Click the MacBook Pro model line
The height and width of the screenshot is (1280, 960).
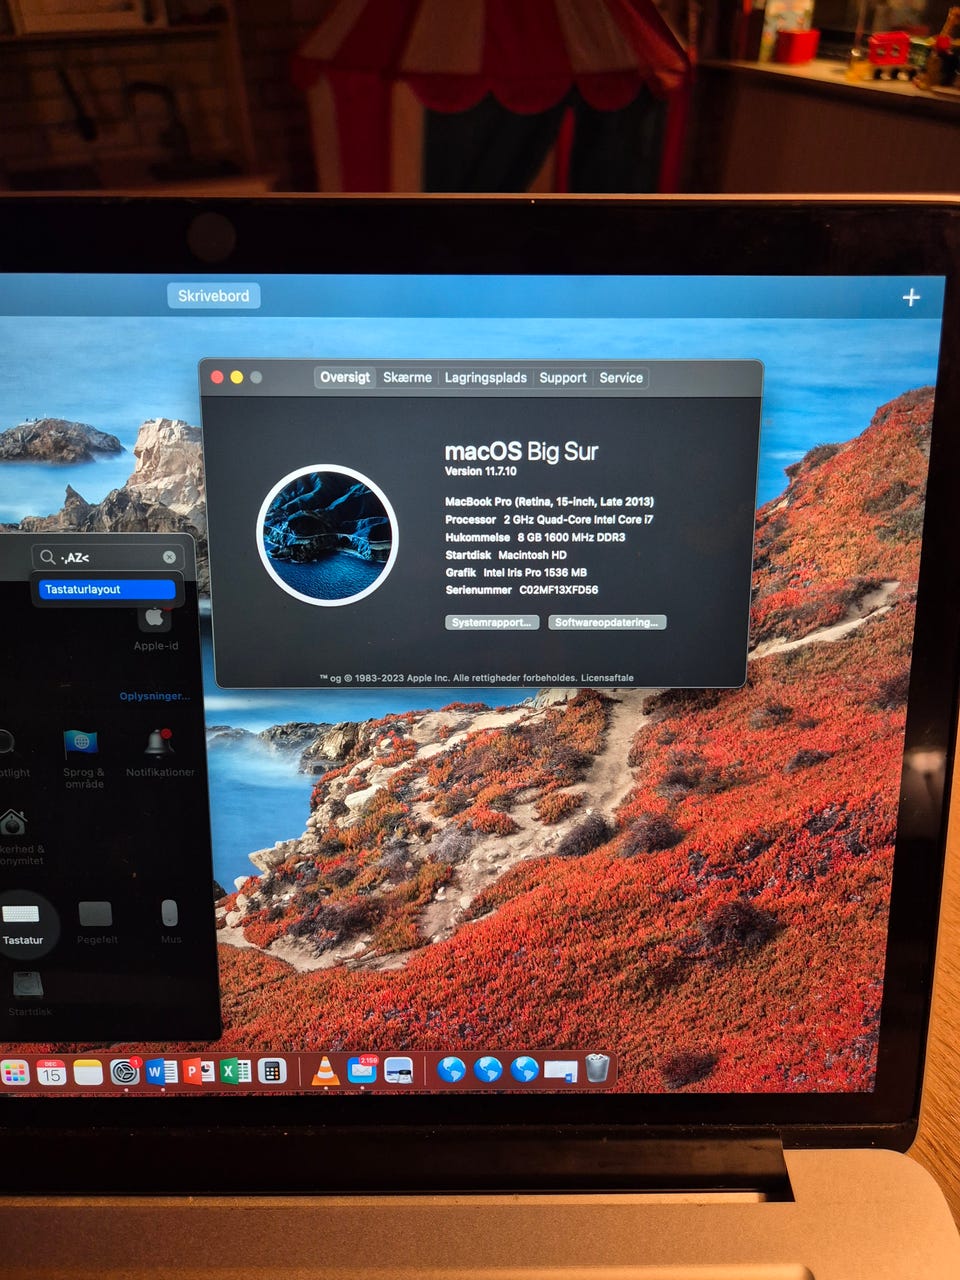pos(549,501)
